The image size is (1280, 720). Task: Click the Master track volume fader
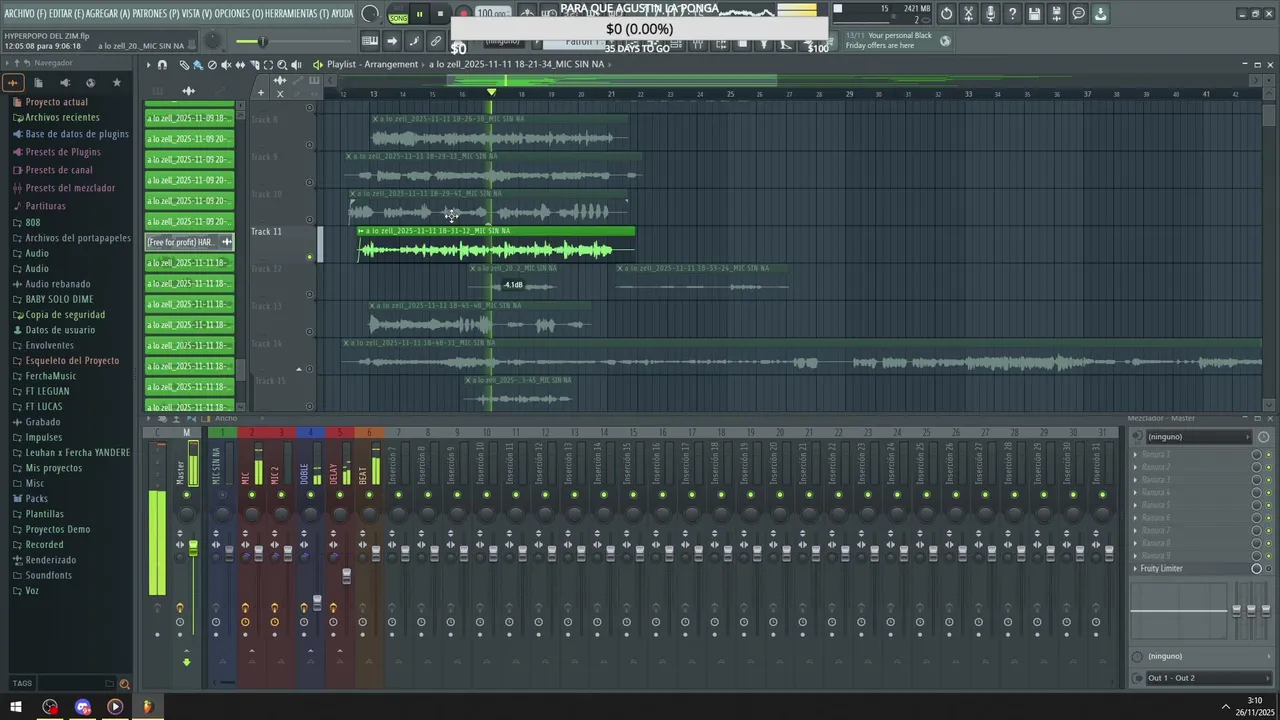(194, 548)
